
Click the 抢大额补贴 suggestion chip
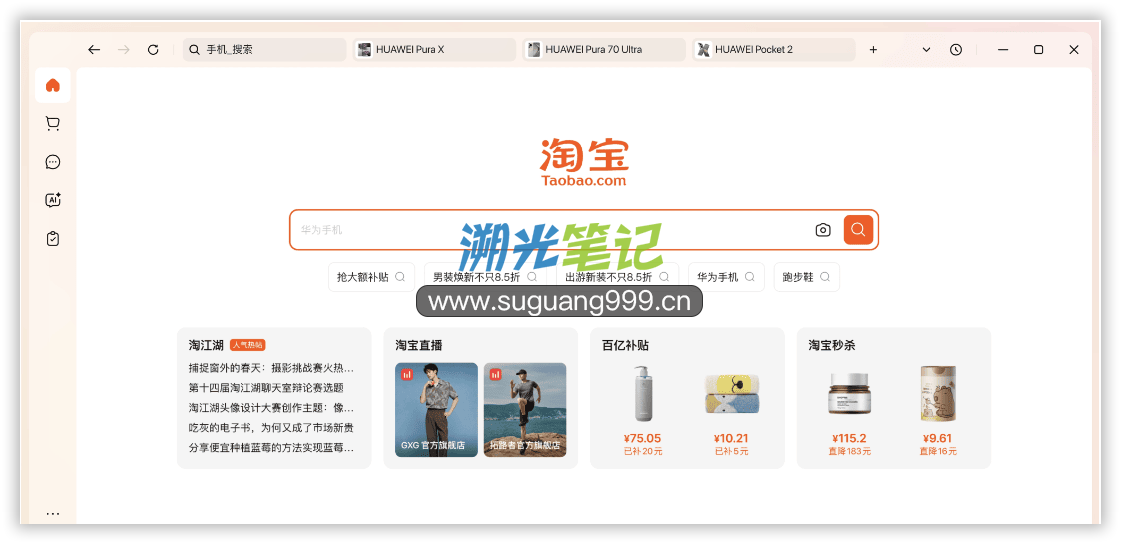point(371,277)
